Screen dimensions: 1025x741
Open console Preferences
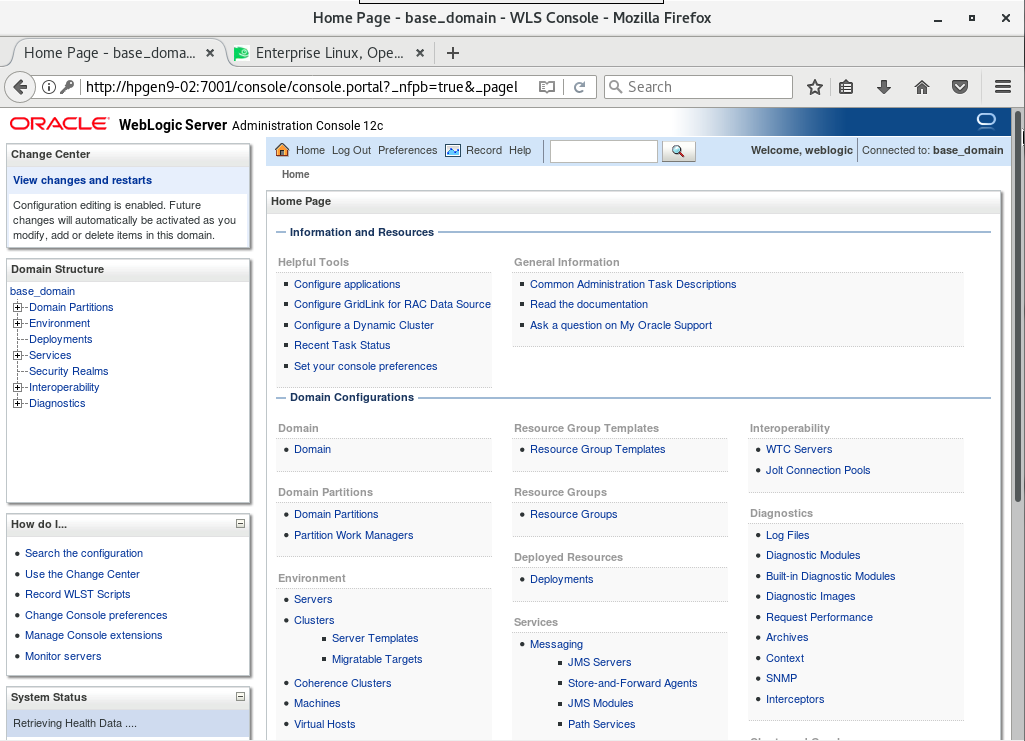pyautogui.click(x=407, y=150)
